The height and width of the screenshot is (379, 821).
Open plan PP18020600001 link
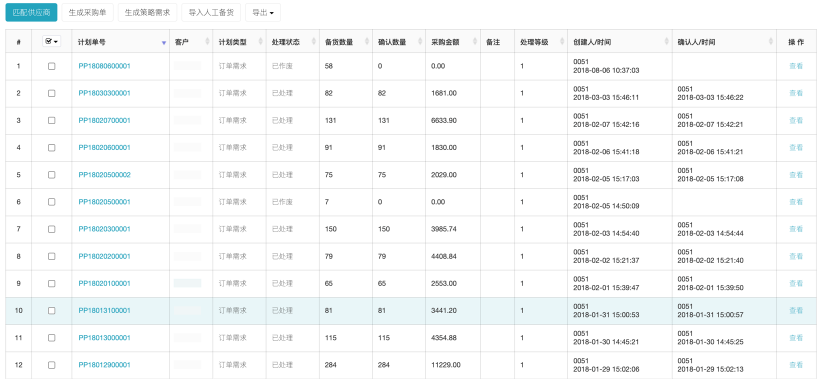(104, 148)
